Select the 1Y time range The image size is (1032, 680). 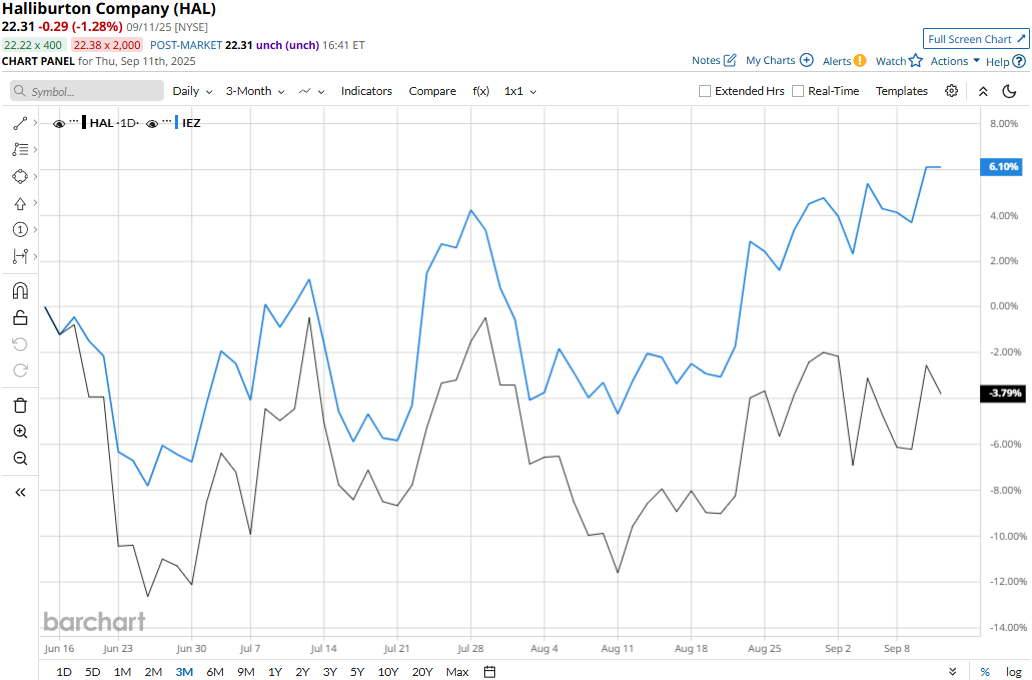pos(275,671)
